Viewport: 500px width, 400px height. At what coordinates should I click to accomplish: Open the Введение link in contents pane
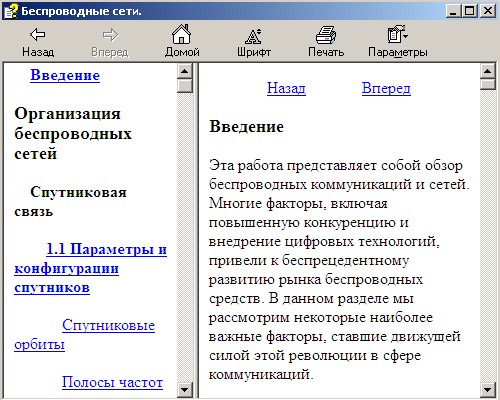click(65, 75)
